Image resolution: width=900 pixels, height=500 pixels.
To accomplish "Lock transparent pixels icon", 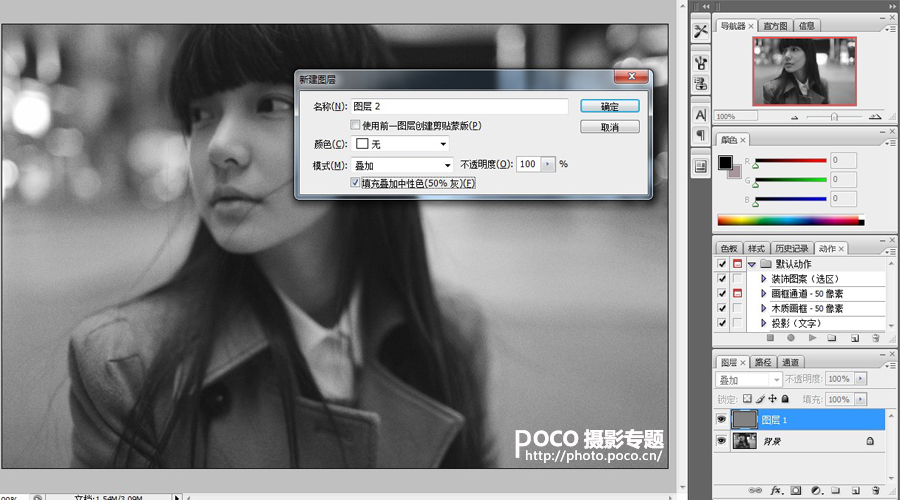I will (x=747, y=398).
